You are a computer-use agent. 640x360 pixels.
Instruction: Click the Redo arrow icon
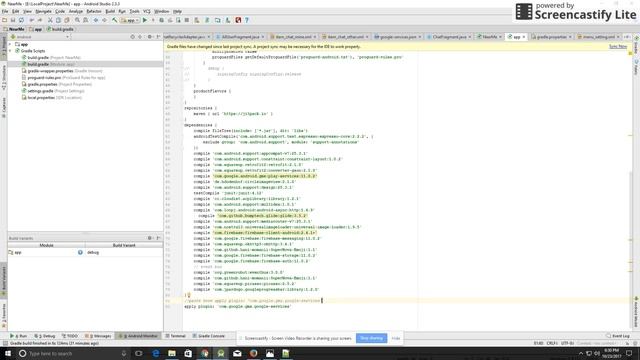click(40, 20)
